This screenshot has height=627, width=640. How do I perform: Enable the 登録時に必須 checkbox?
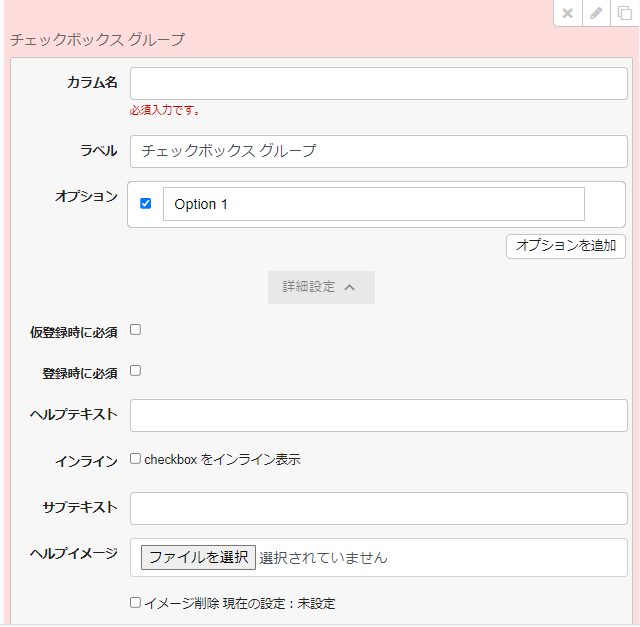click(x=136, y=371)
